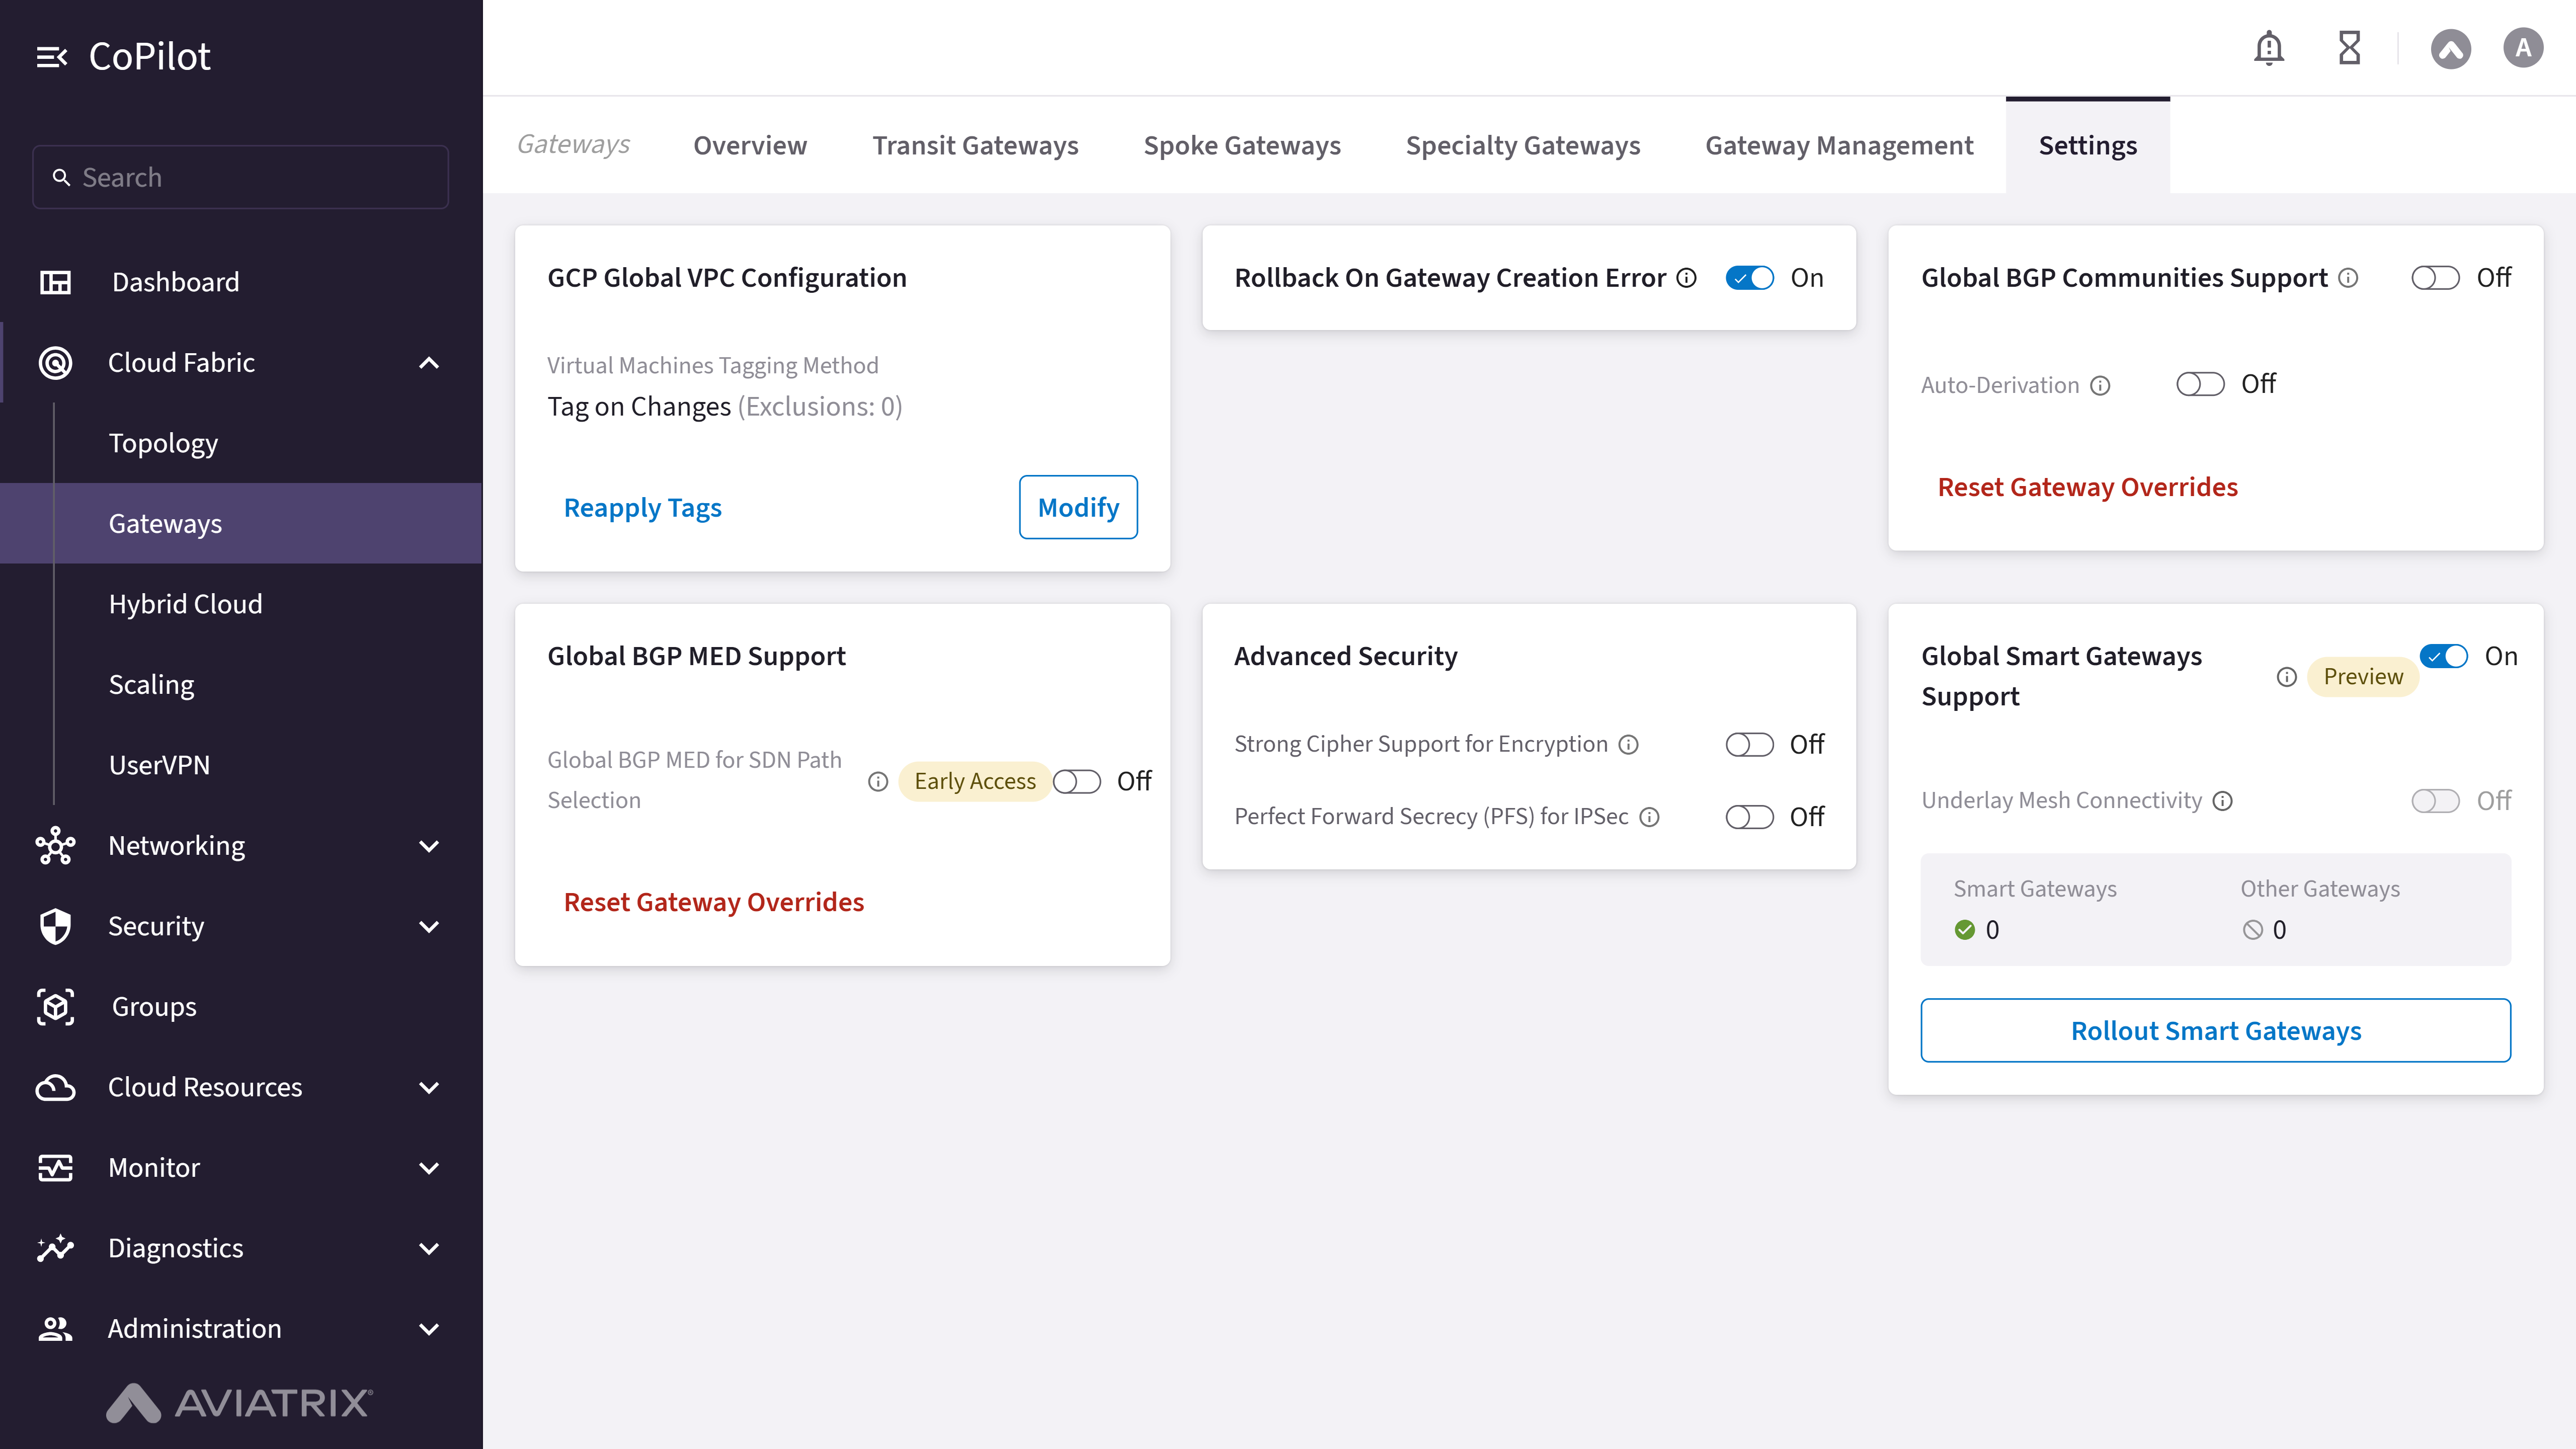The image size is (2576, 1449).
Task: Click the Monitor pulse icon
Action: pos(55,1168)
